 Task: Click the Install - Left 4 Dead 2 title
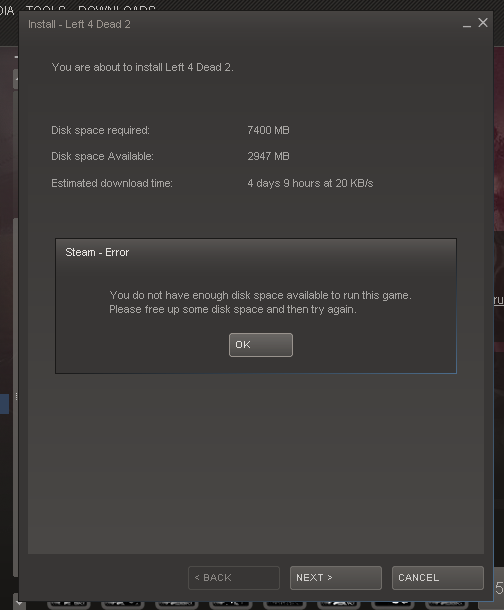(79, 24)
